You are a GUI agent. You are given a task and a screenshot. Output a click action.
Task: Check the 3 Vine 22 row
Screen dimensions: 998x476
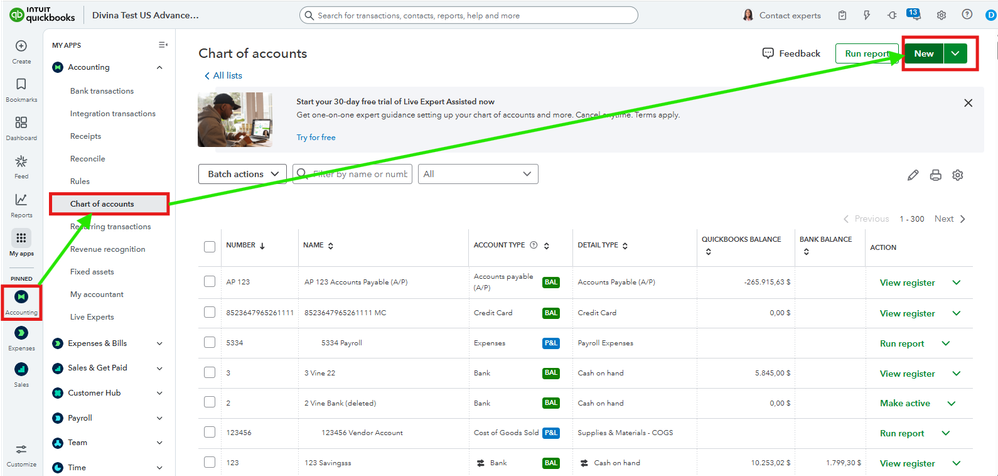209,372
